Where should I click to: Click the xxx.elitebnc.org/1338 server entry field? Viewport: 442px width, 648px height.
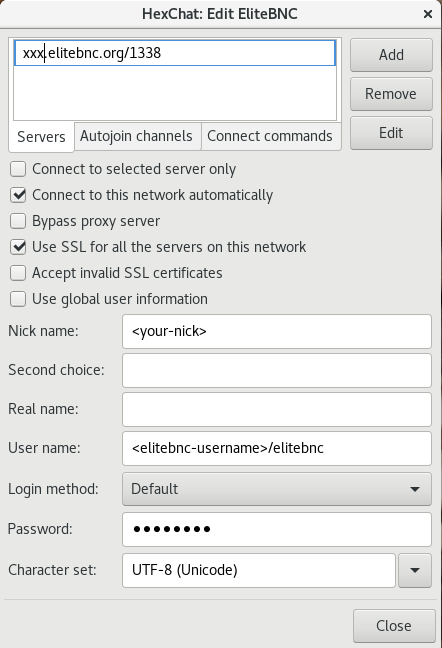point(175,53)
